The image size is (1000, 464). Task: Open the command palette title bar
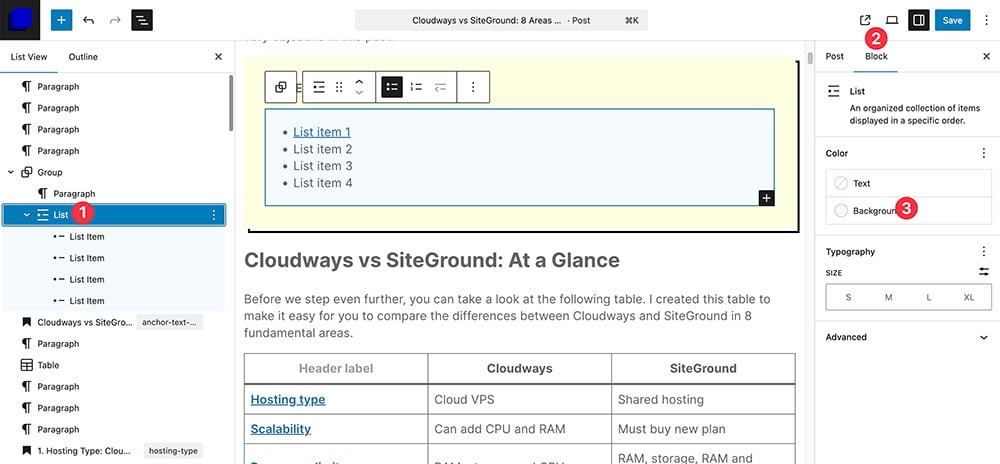pos(501,20)
